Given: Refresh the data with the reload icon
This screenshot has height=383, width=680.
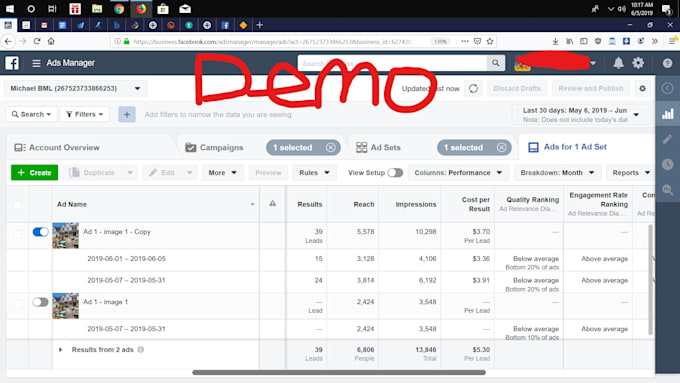Looking at the screenshot, I should pyautogui.click(x=473, y=88).
